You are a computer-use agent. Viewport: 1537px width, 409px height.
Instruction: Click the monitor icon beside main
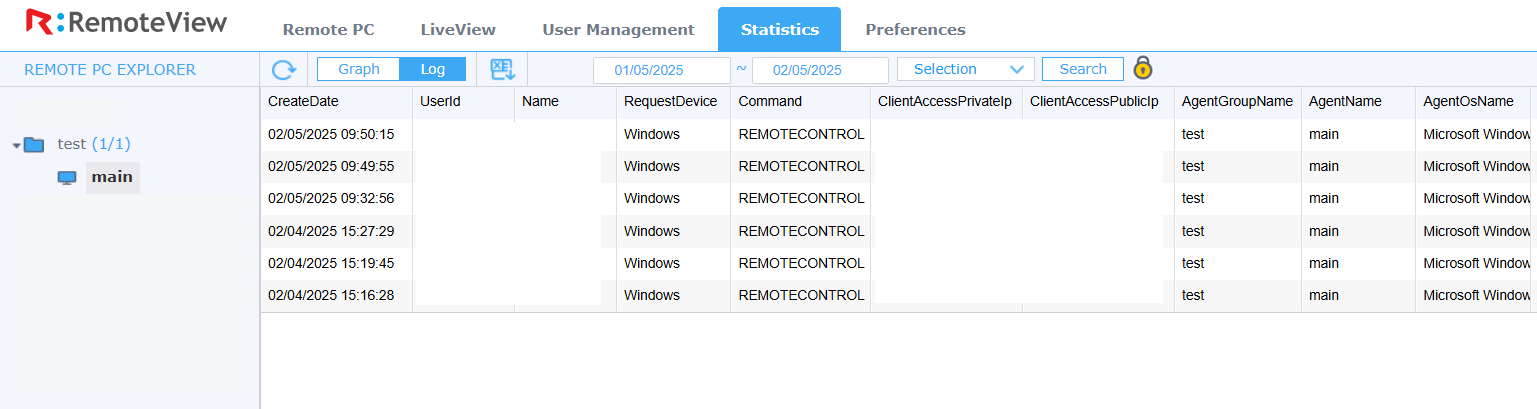pyautogui.click(x=67, y=178)
